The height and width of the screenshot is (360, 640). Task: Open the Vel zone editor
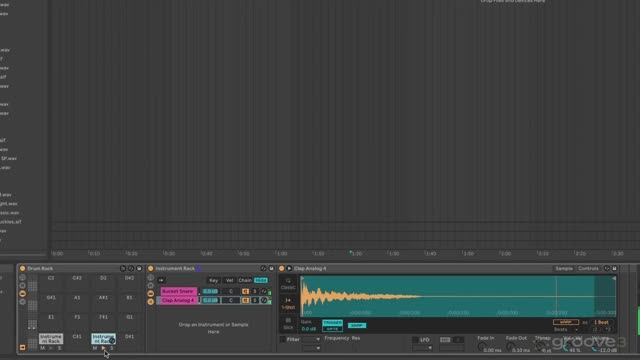tap(229, 280)
